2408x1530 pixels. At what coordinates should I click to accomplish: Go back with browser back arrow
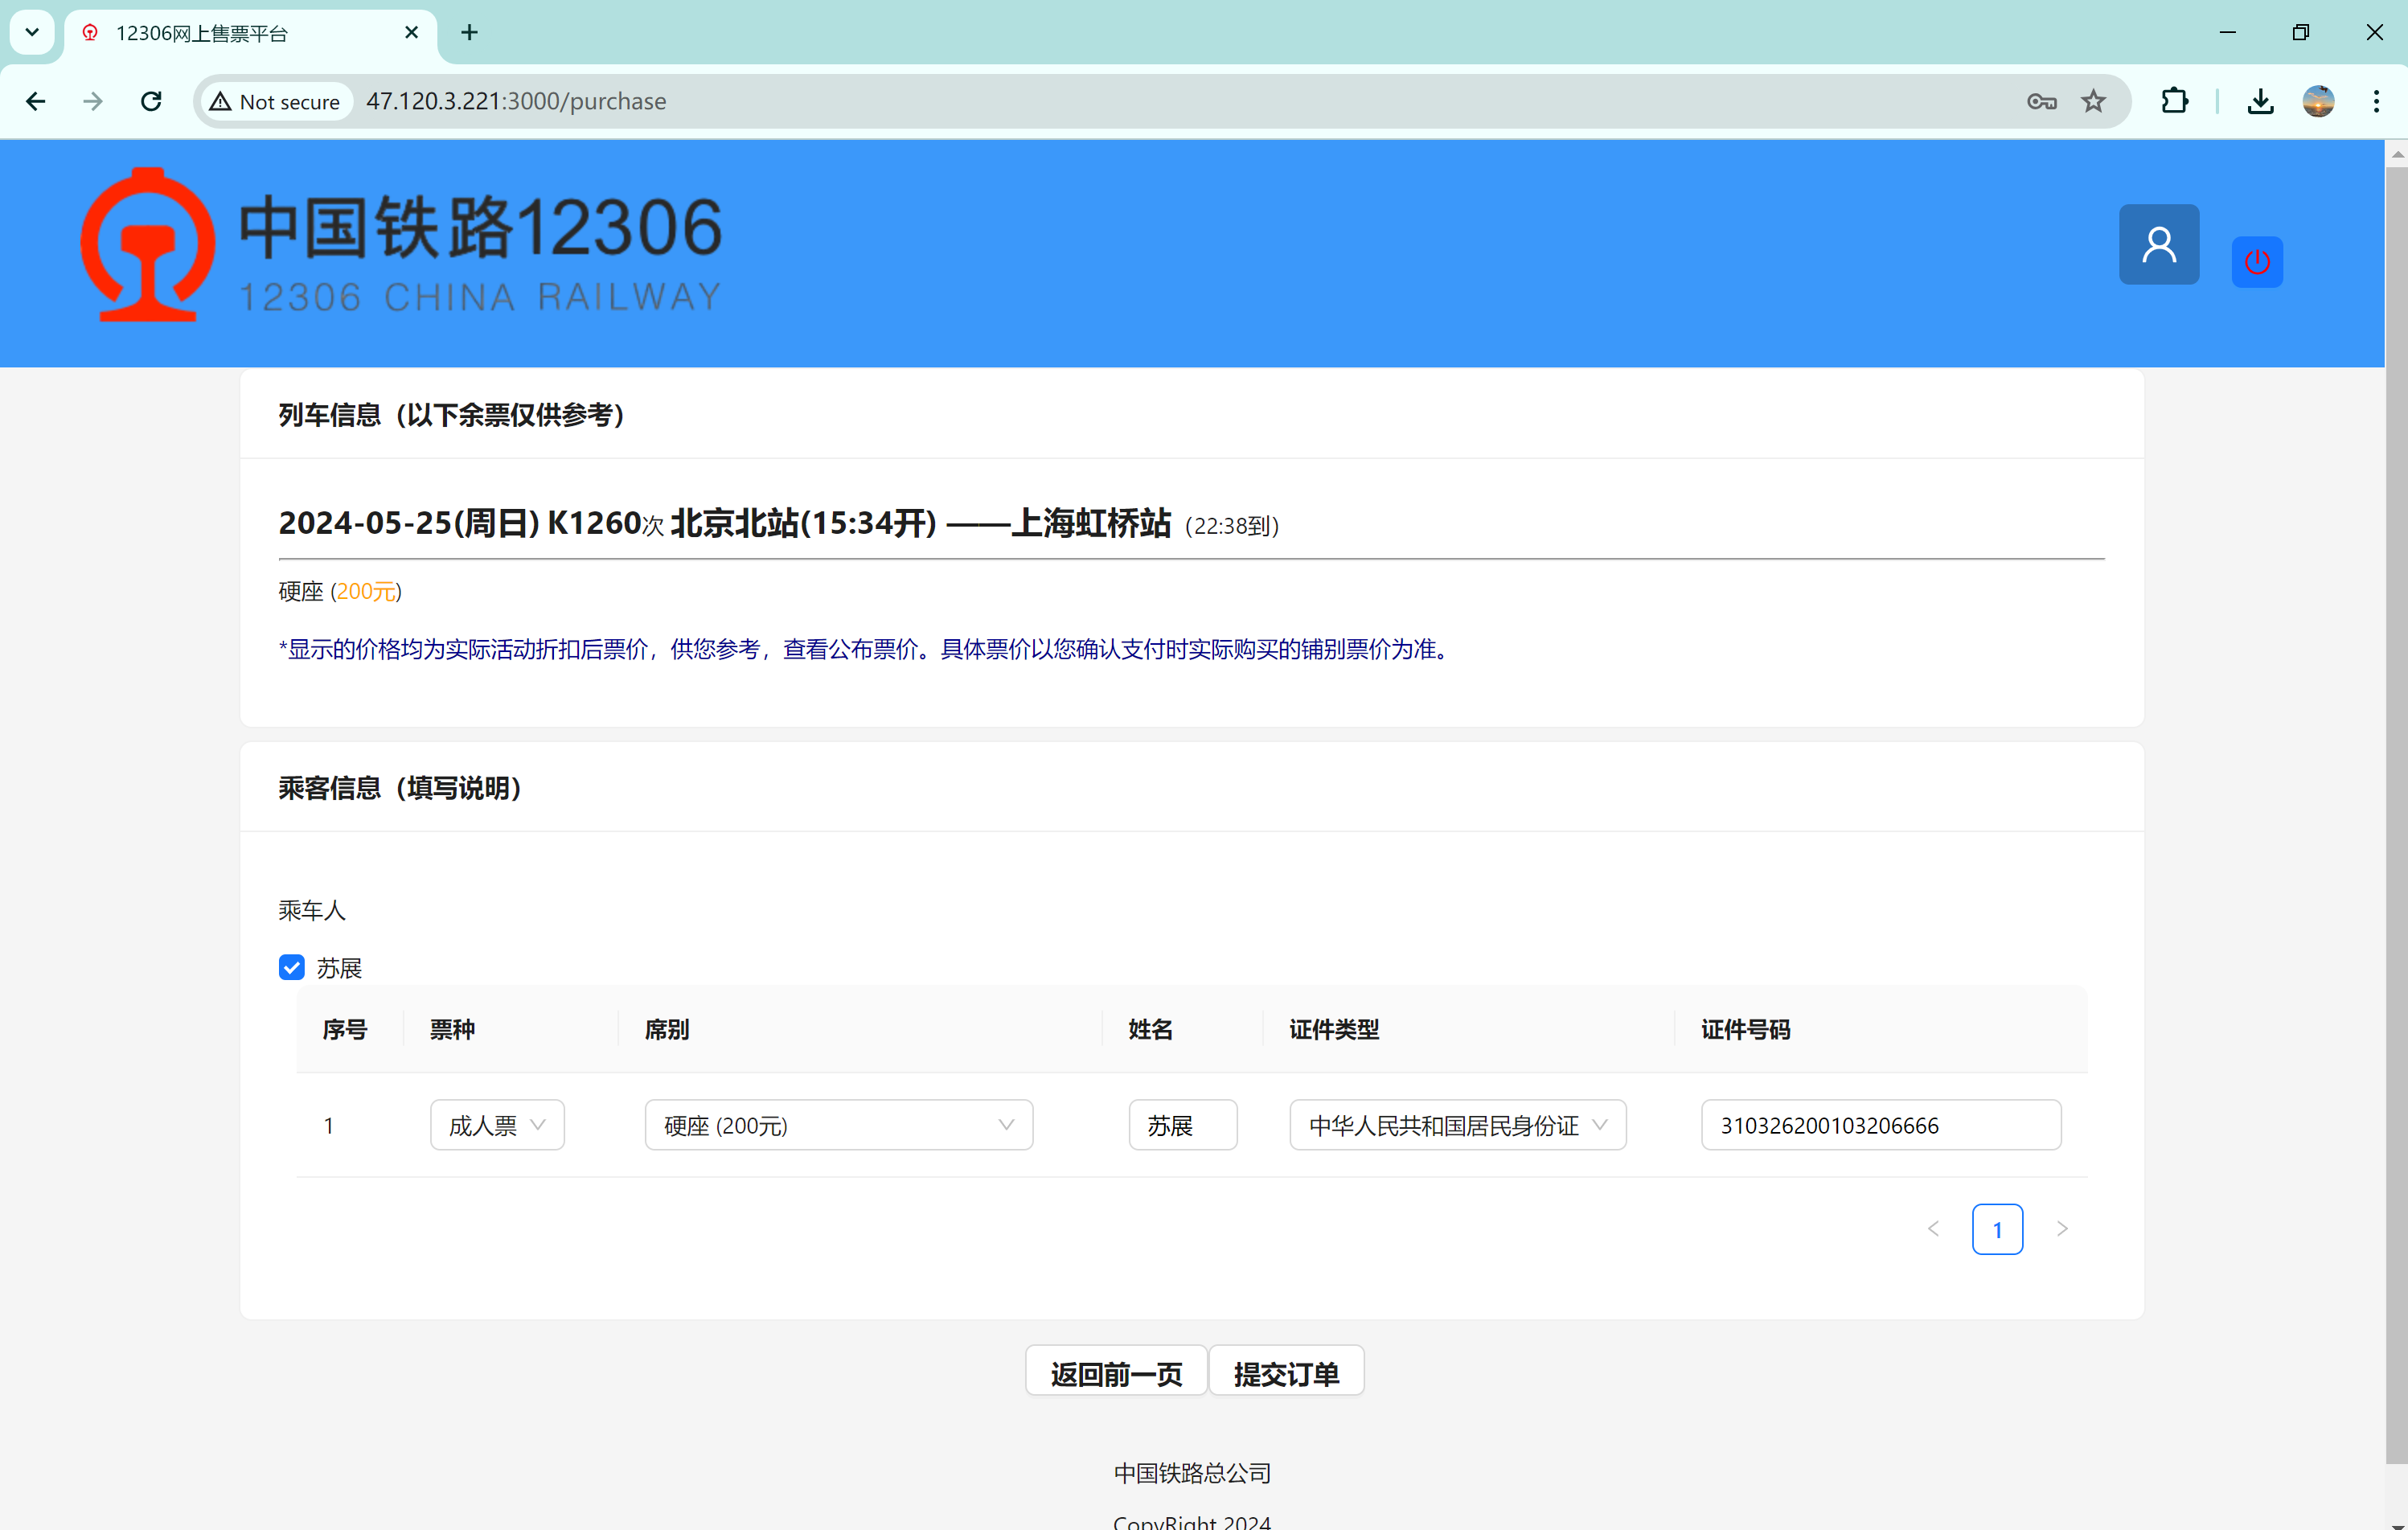pyautogui.click(x=36, y=101)
